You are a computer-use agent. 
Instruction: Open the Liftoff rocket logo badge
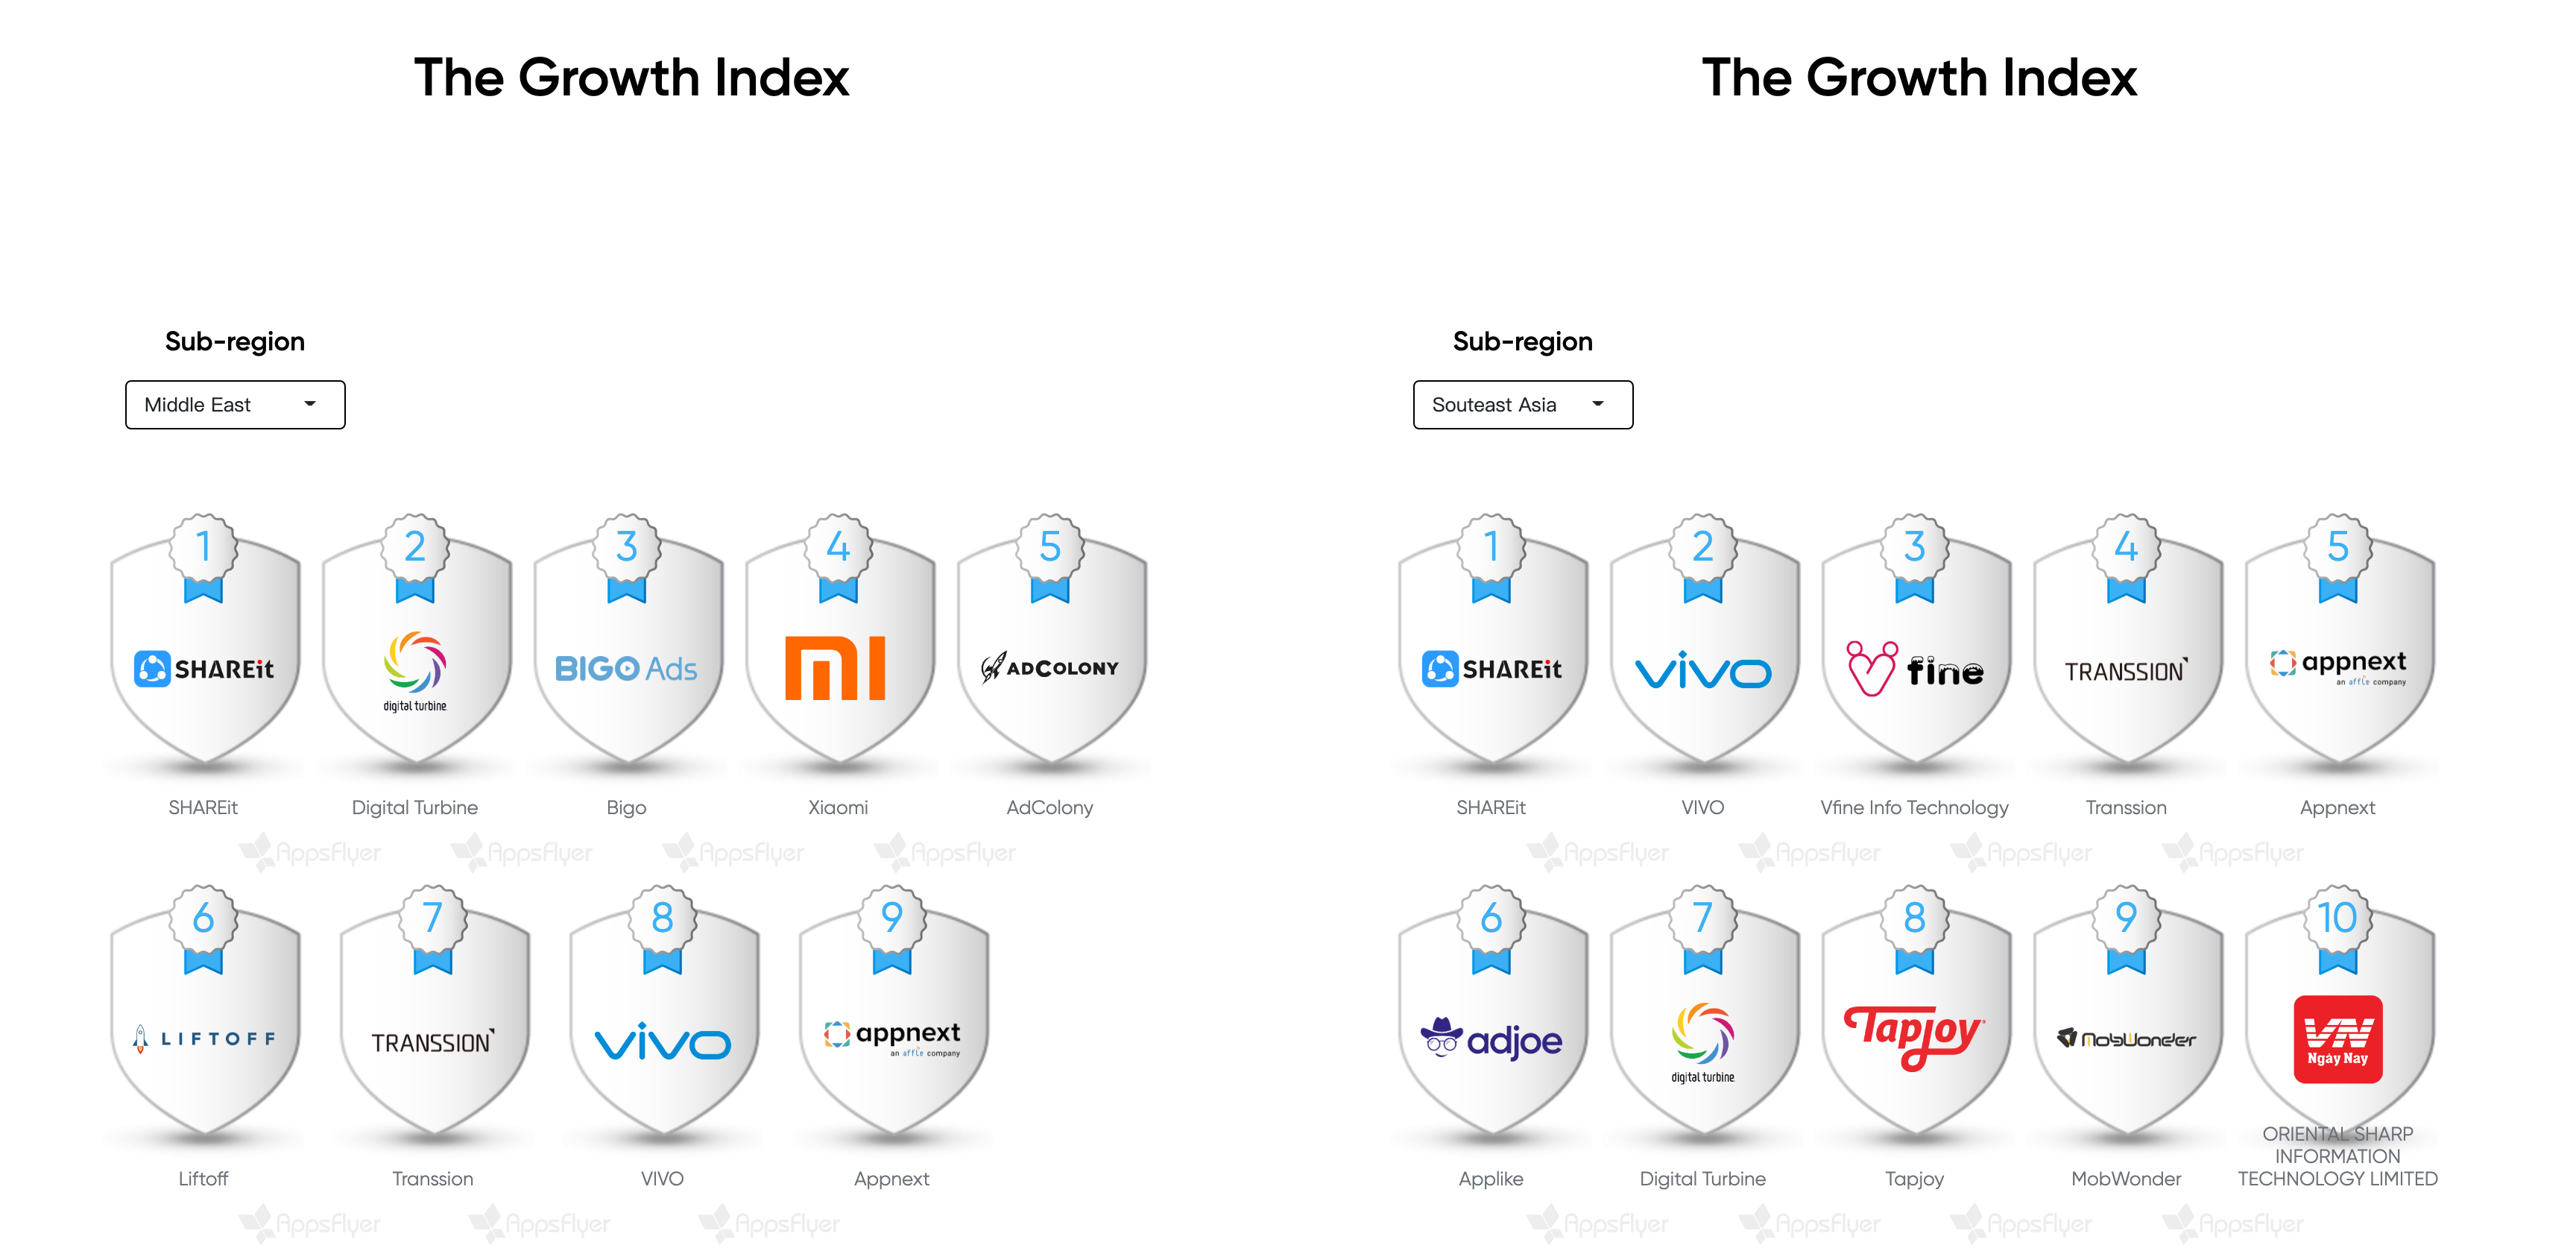point(204,1039)
